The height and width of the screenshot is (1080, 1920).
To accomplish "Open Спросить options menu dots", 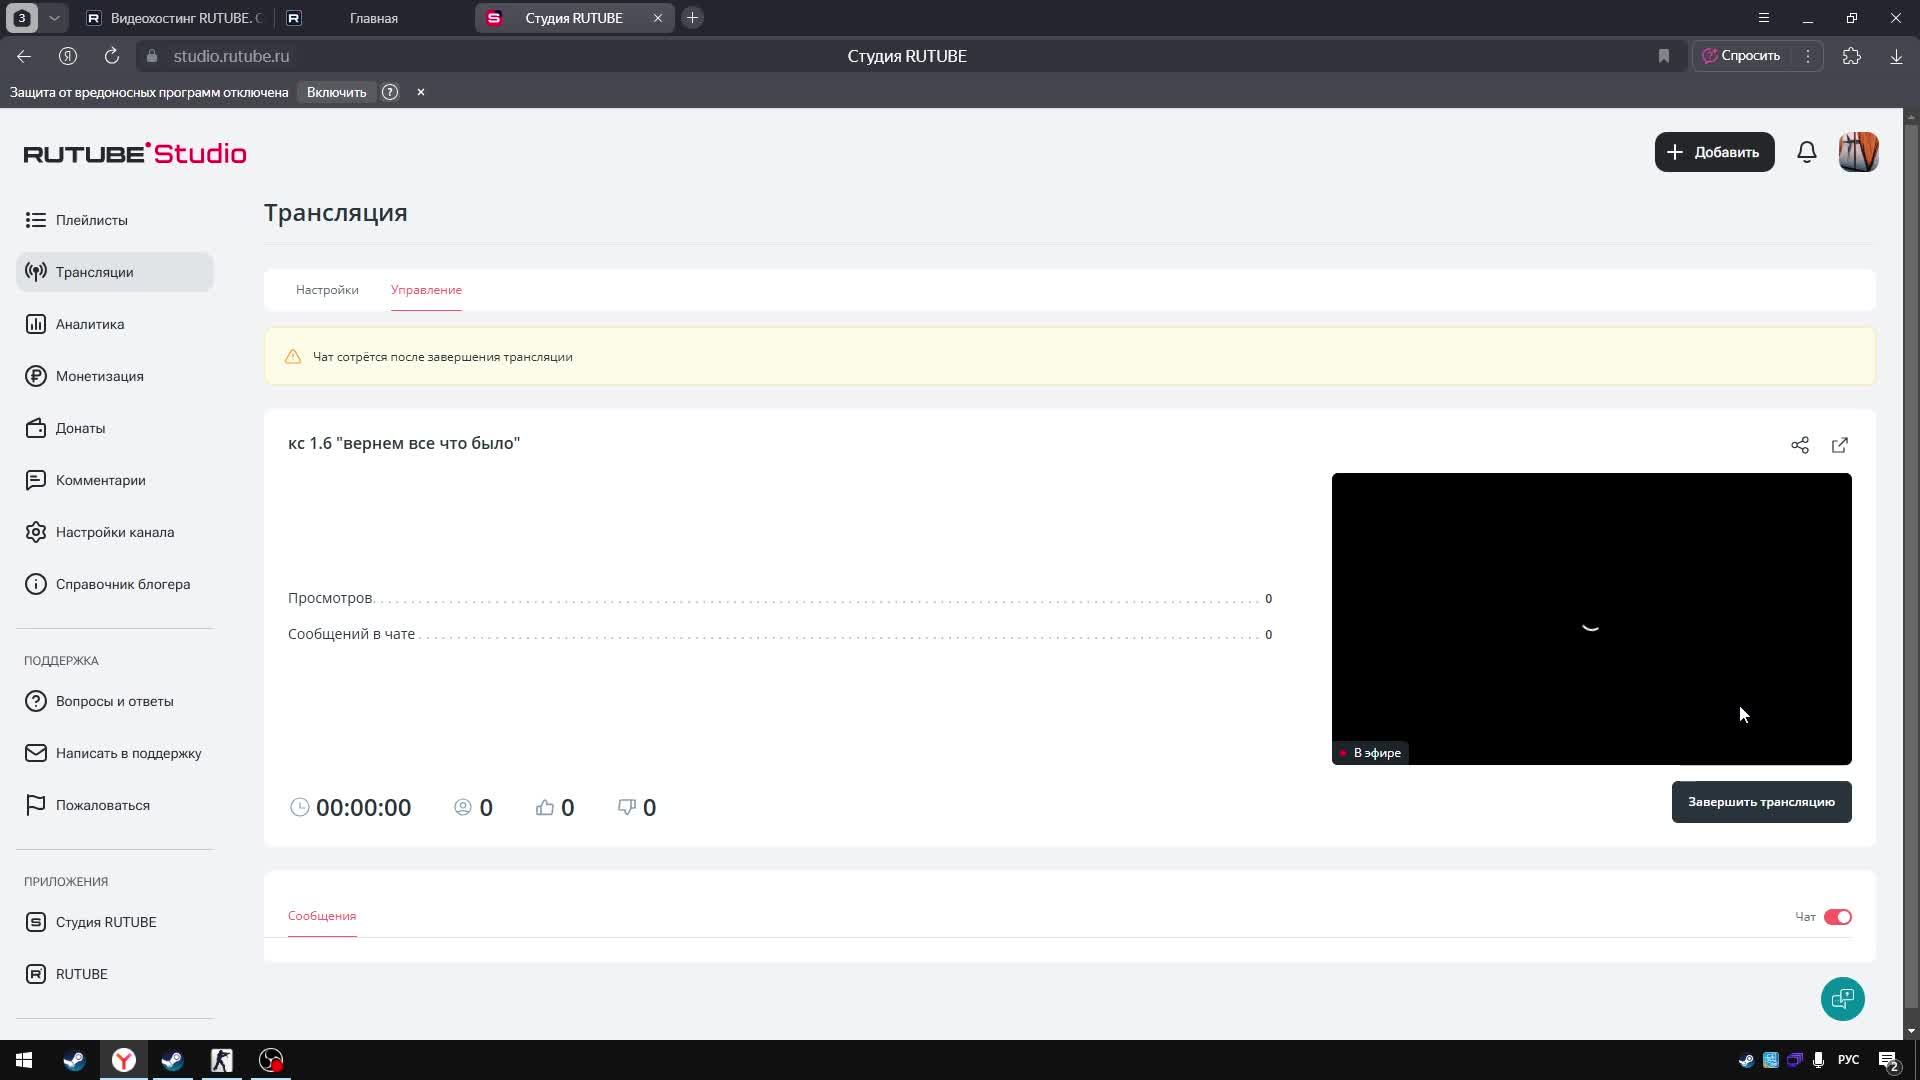I will tap(1808, 56).
